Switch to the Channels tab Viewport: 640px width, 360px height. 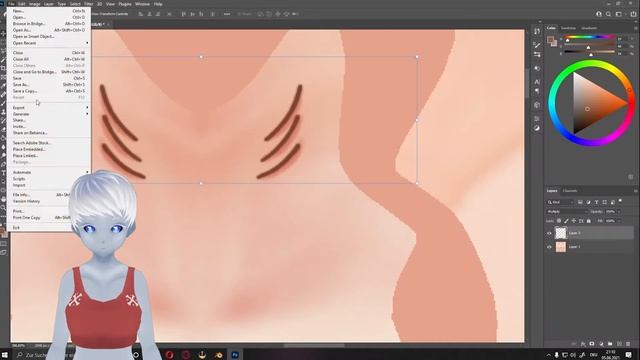[570, 191]
